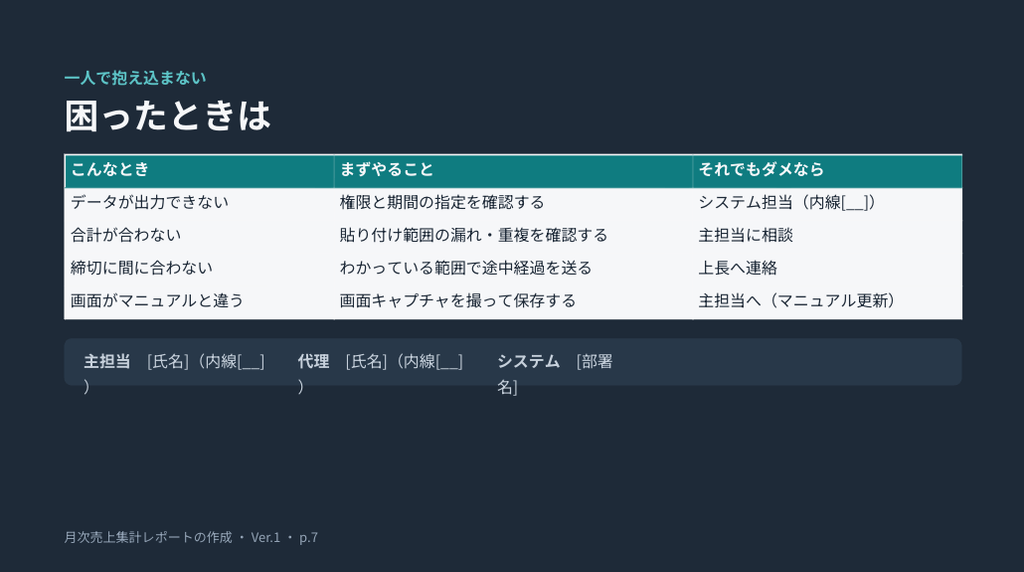This screenshot has width=1024, height=572.
Task: Click the cell 貼り付け範囲の漏れ・重複を確認する
Action: pos(513,236)
